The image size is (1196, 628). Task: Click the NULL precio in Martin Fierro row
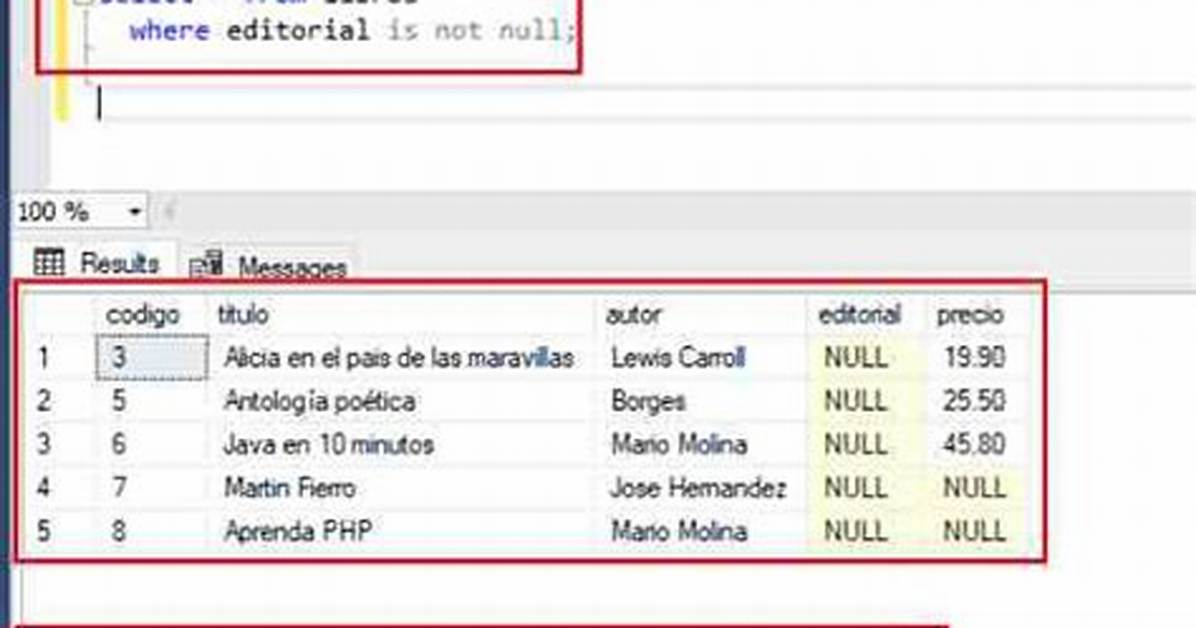975,488
